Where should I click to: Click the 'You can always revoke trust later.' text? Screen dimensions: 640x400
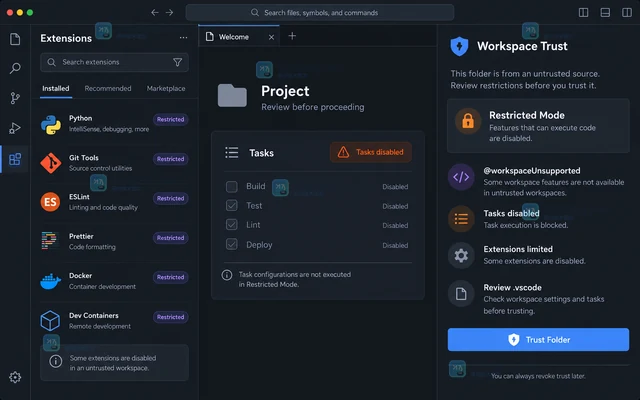(538, 376)
